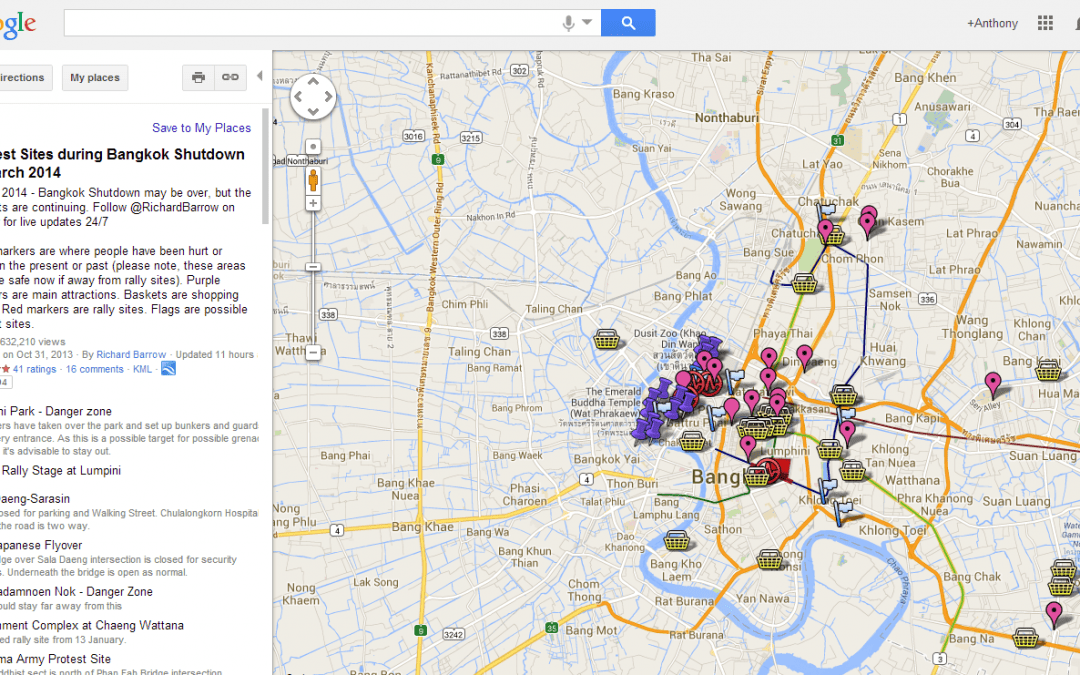Collapse the left side panel arrow
This screenshot has width=1080, height=675.
coord(260,76)
